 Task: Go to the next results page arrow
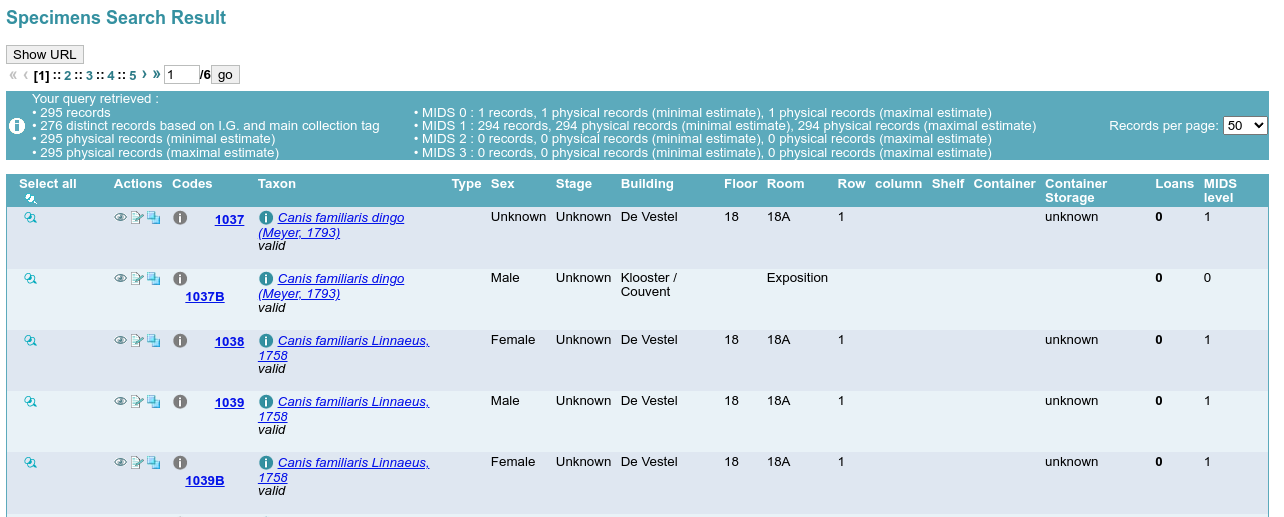click(x=144, y=74)
